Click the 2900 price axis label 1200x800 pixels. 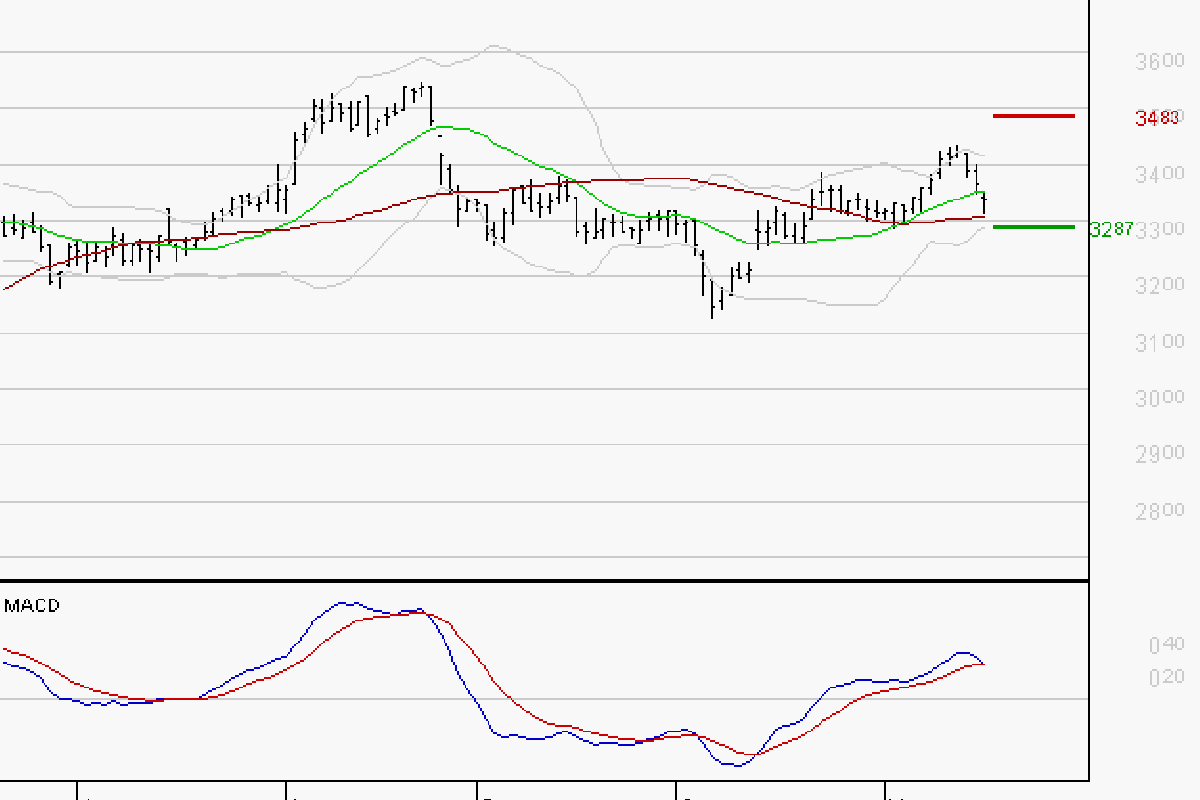(x=1160, y=455)
